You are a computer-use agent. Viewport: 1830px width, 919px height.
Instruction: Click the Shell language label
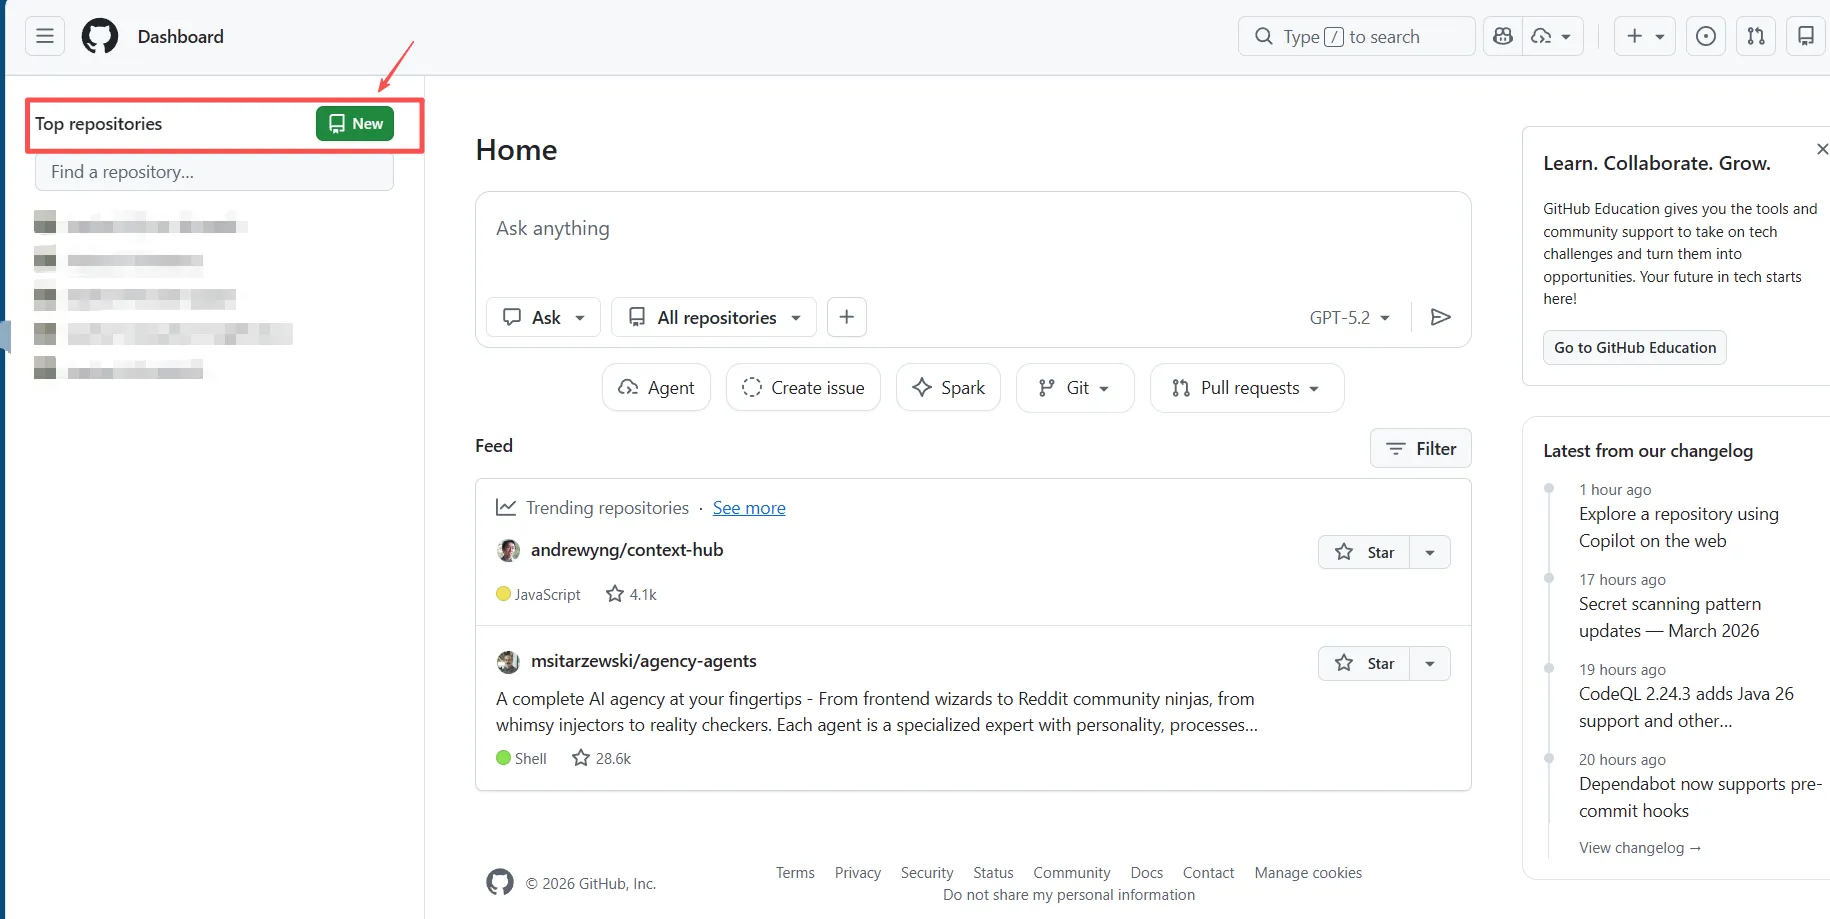[x=530, y=758]
